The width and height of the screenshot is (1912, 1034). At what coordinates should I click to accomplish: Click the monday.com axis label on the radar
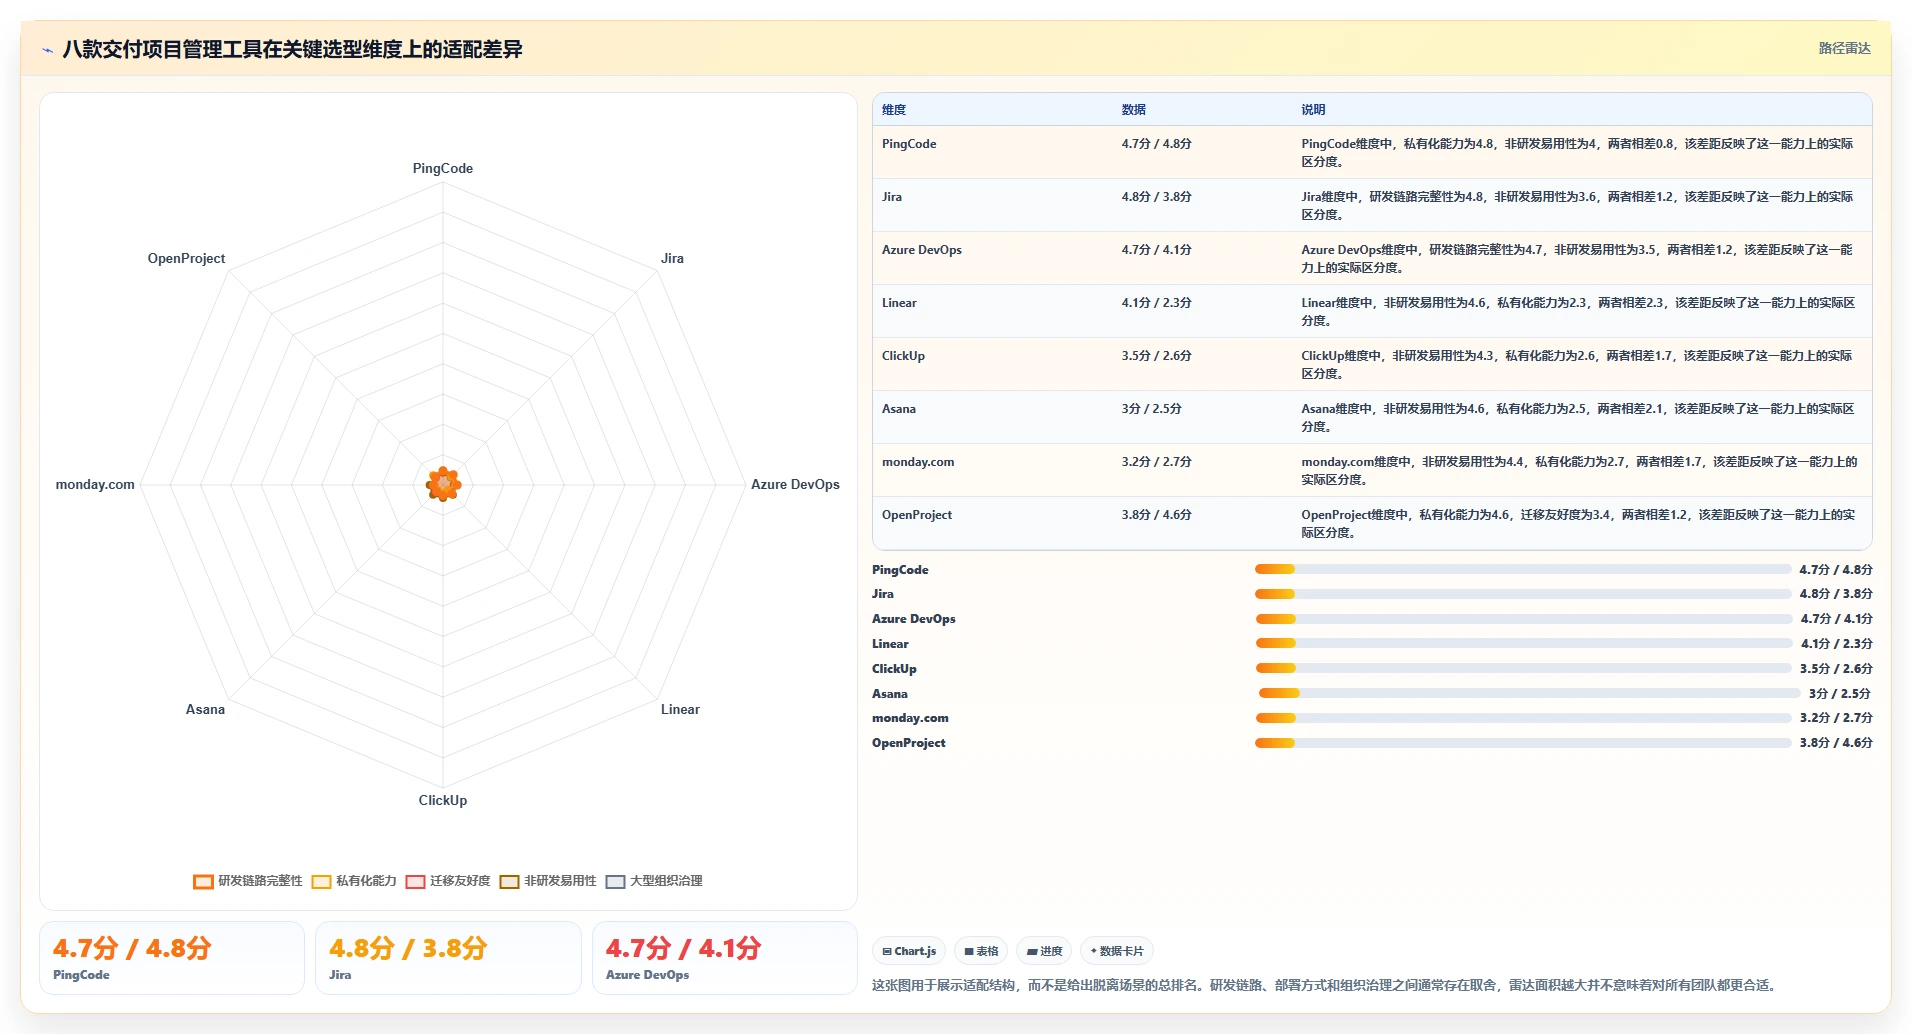click(95, 484)
